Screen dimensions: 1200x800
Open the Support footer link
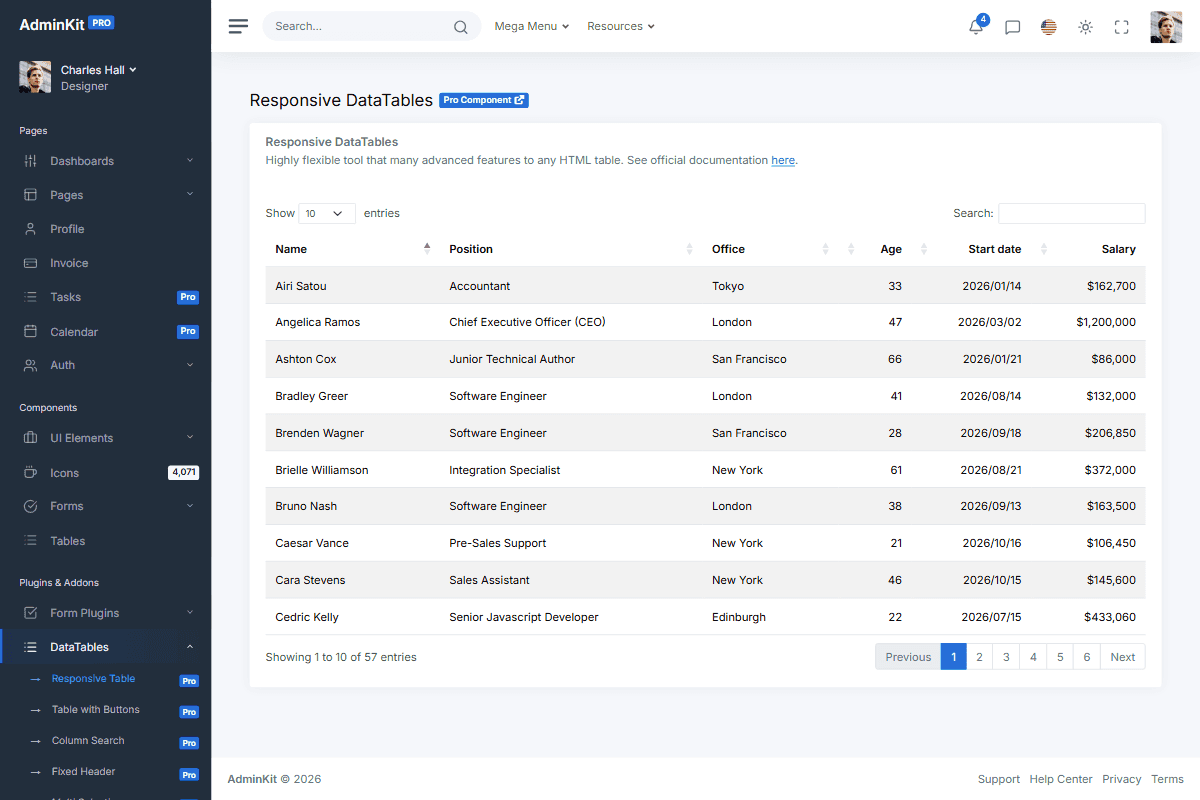pos(999,779)
